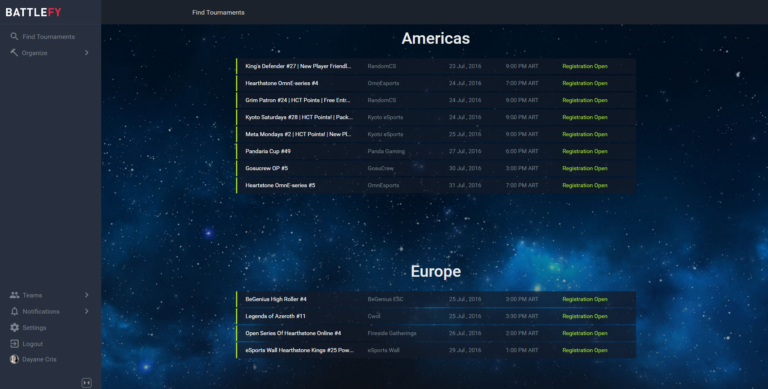The image size is (768, 389).
Task: Click Registration Open for BeGenius High Roller
Action: click(x=585, y=299)
